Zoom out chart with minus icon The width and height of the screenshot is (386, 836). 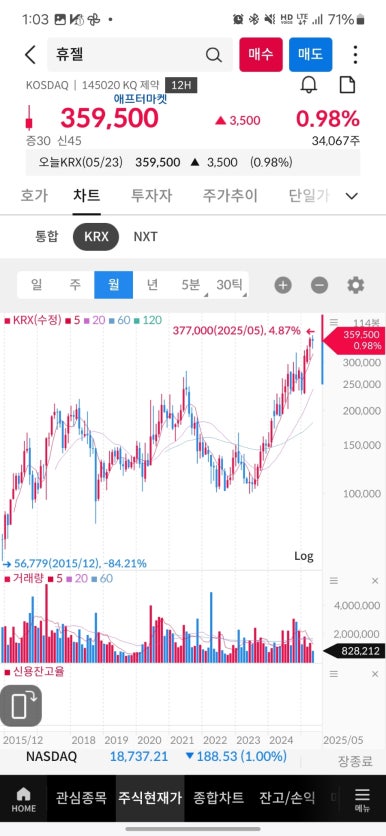click(319, 285)
